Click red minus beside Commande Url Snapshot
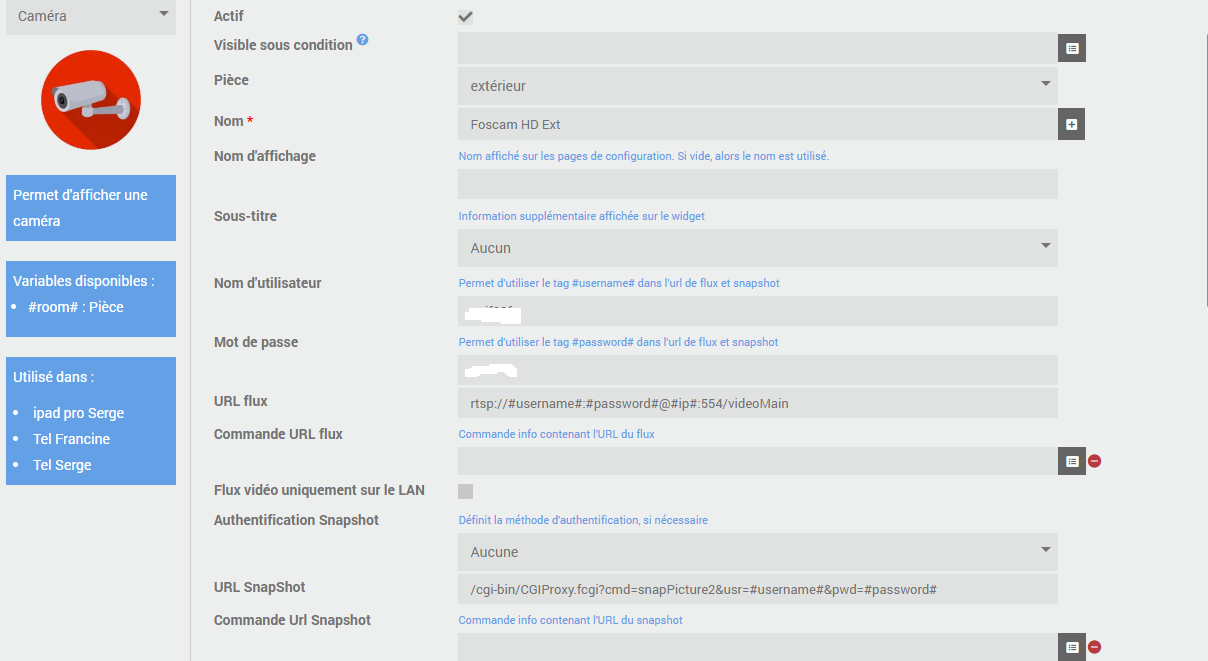 tap(1095, 647)
